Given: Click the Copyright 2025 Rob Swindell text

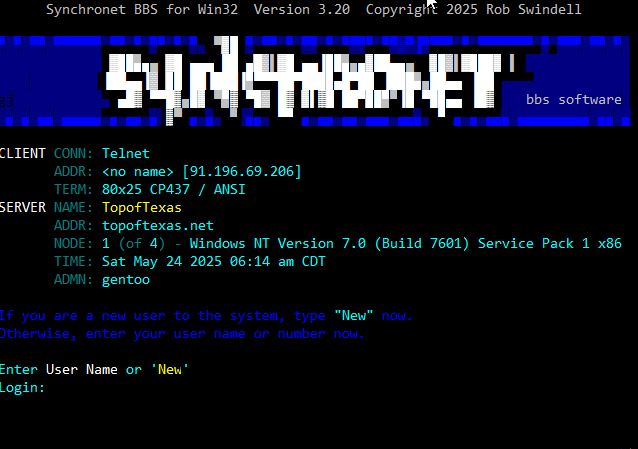Looking at the screenshot, I should pos(474,9).
